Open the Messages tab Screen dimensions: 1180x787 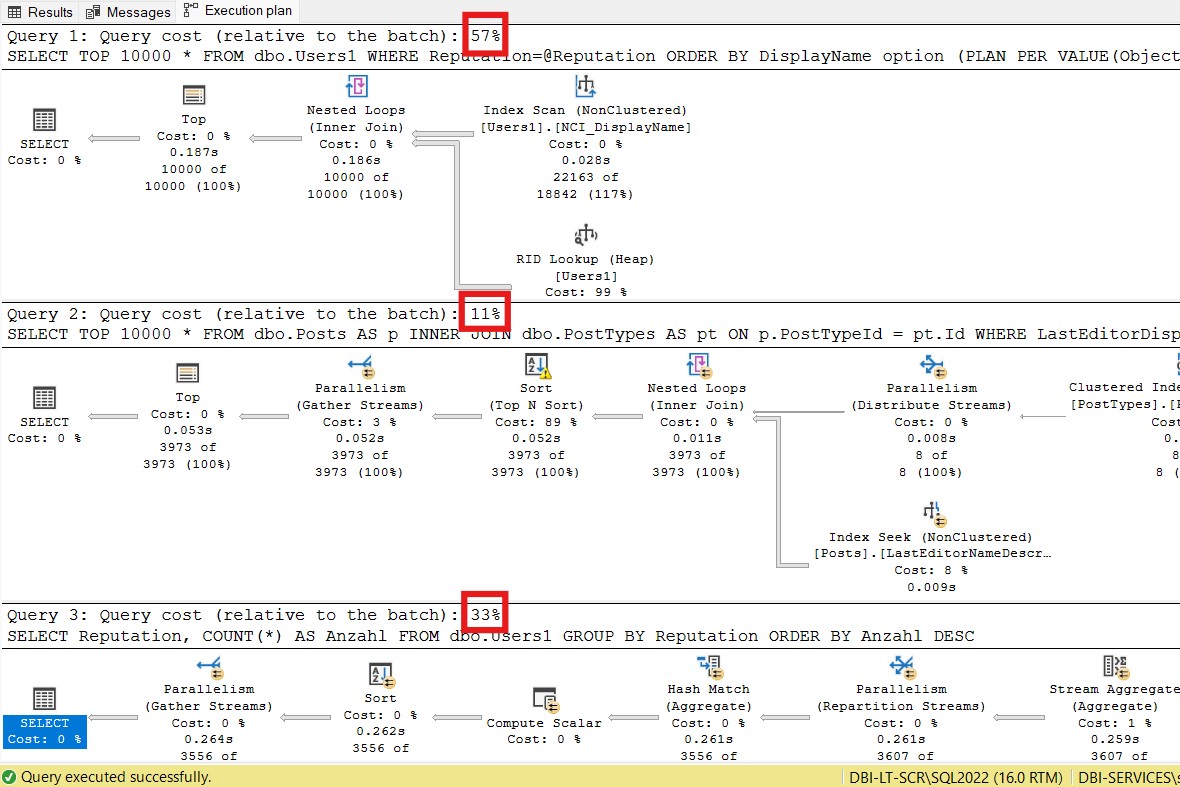(x=128, y=12)
